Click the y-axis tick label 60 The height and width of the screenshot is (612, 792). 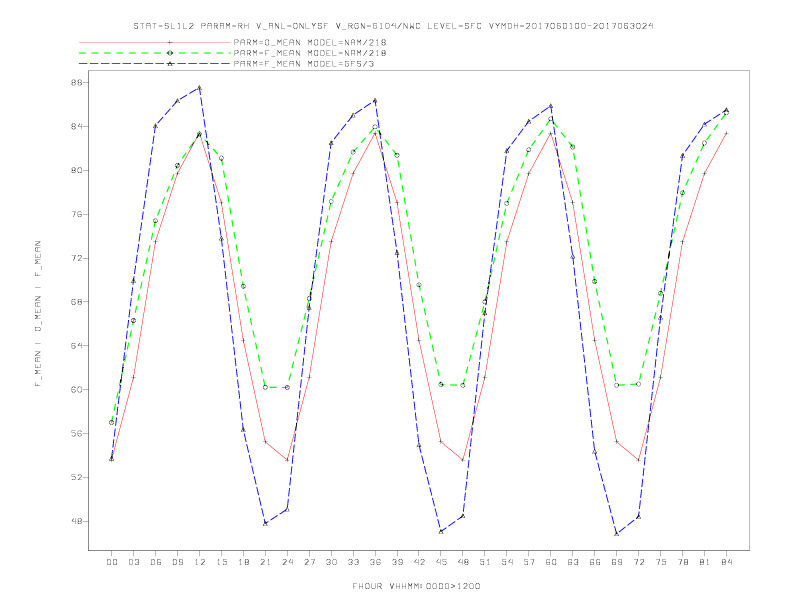coord(77,389)
